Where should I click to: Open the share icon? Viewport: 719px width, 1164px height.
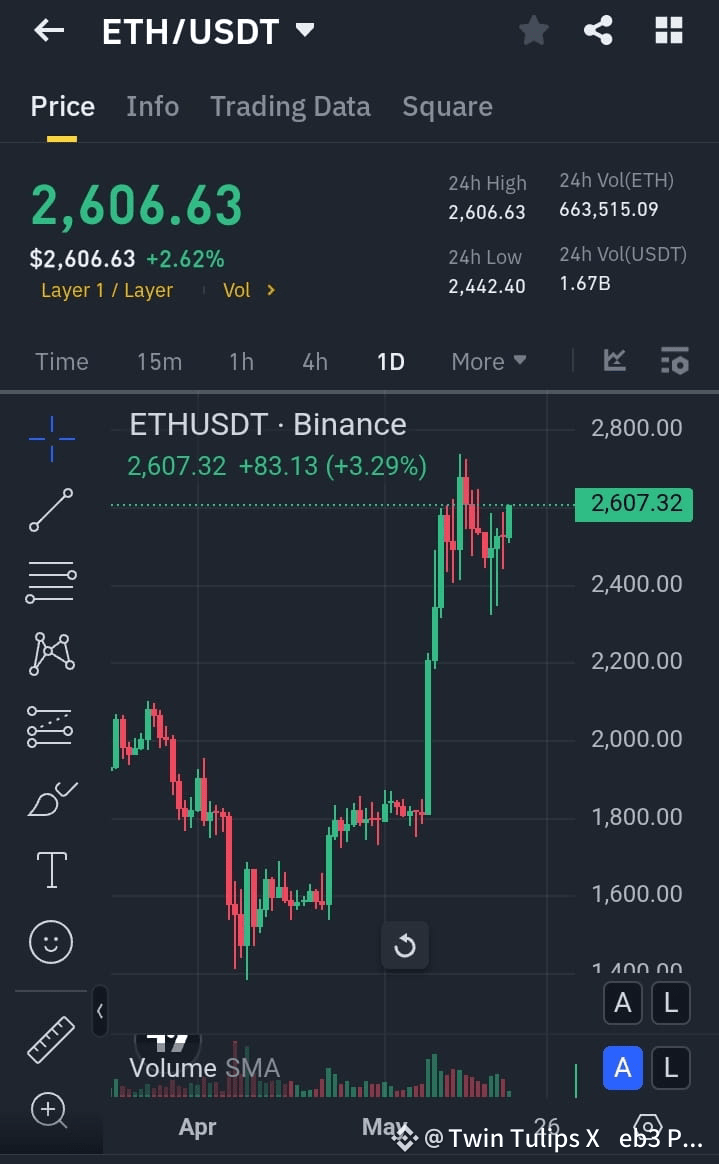(x=598, y=31)
